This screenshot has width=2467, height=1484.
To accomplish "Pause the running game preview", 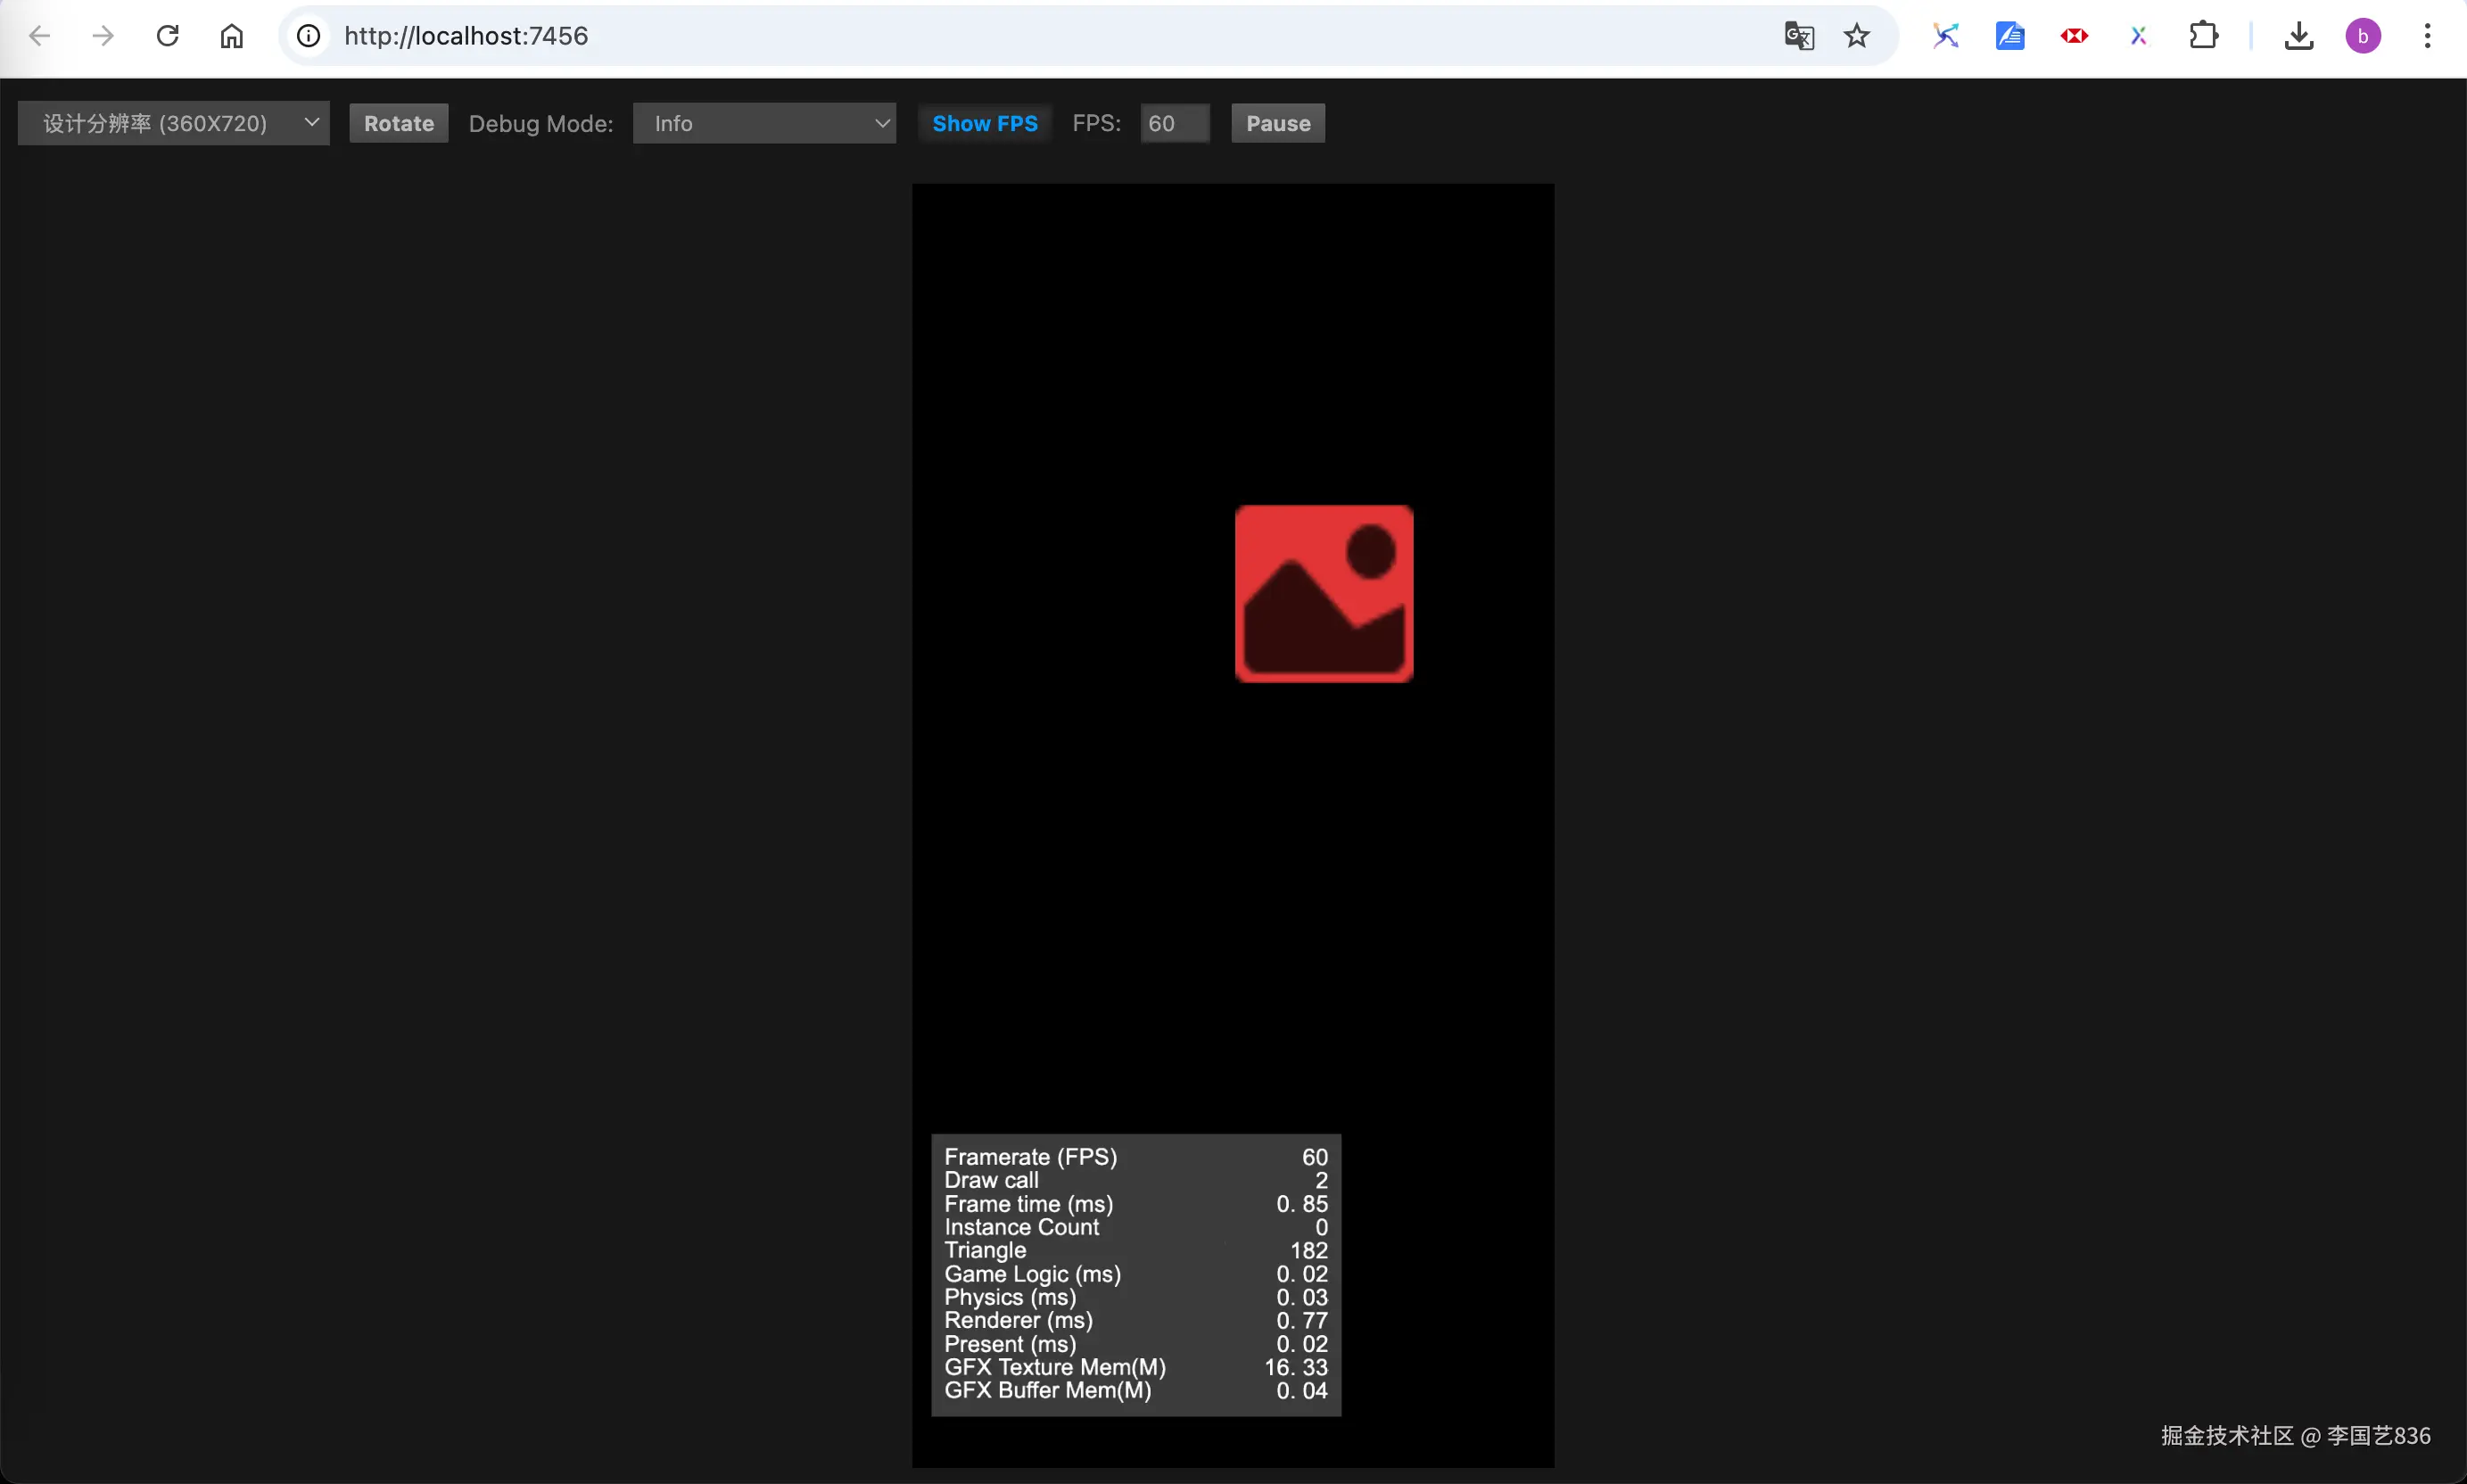I will click(1277, 123).
